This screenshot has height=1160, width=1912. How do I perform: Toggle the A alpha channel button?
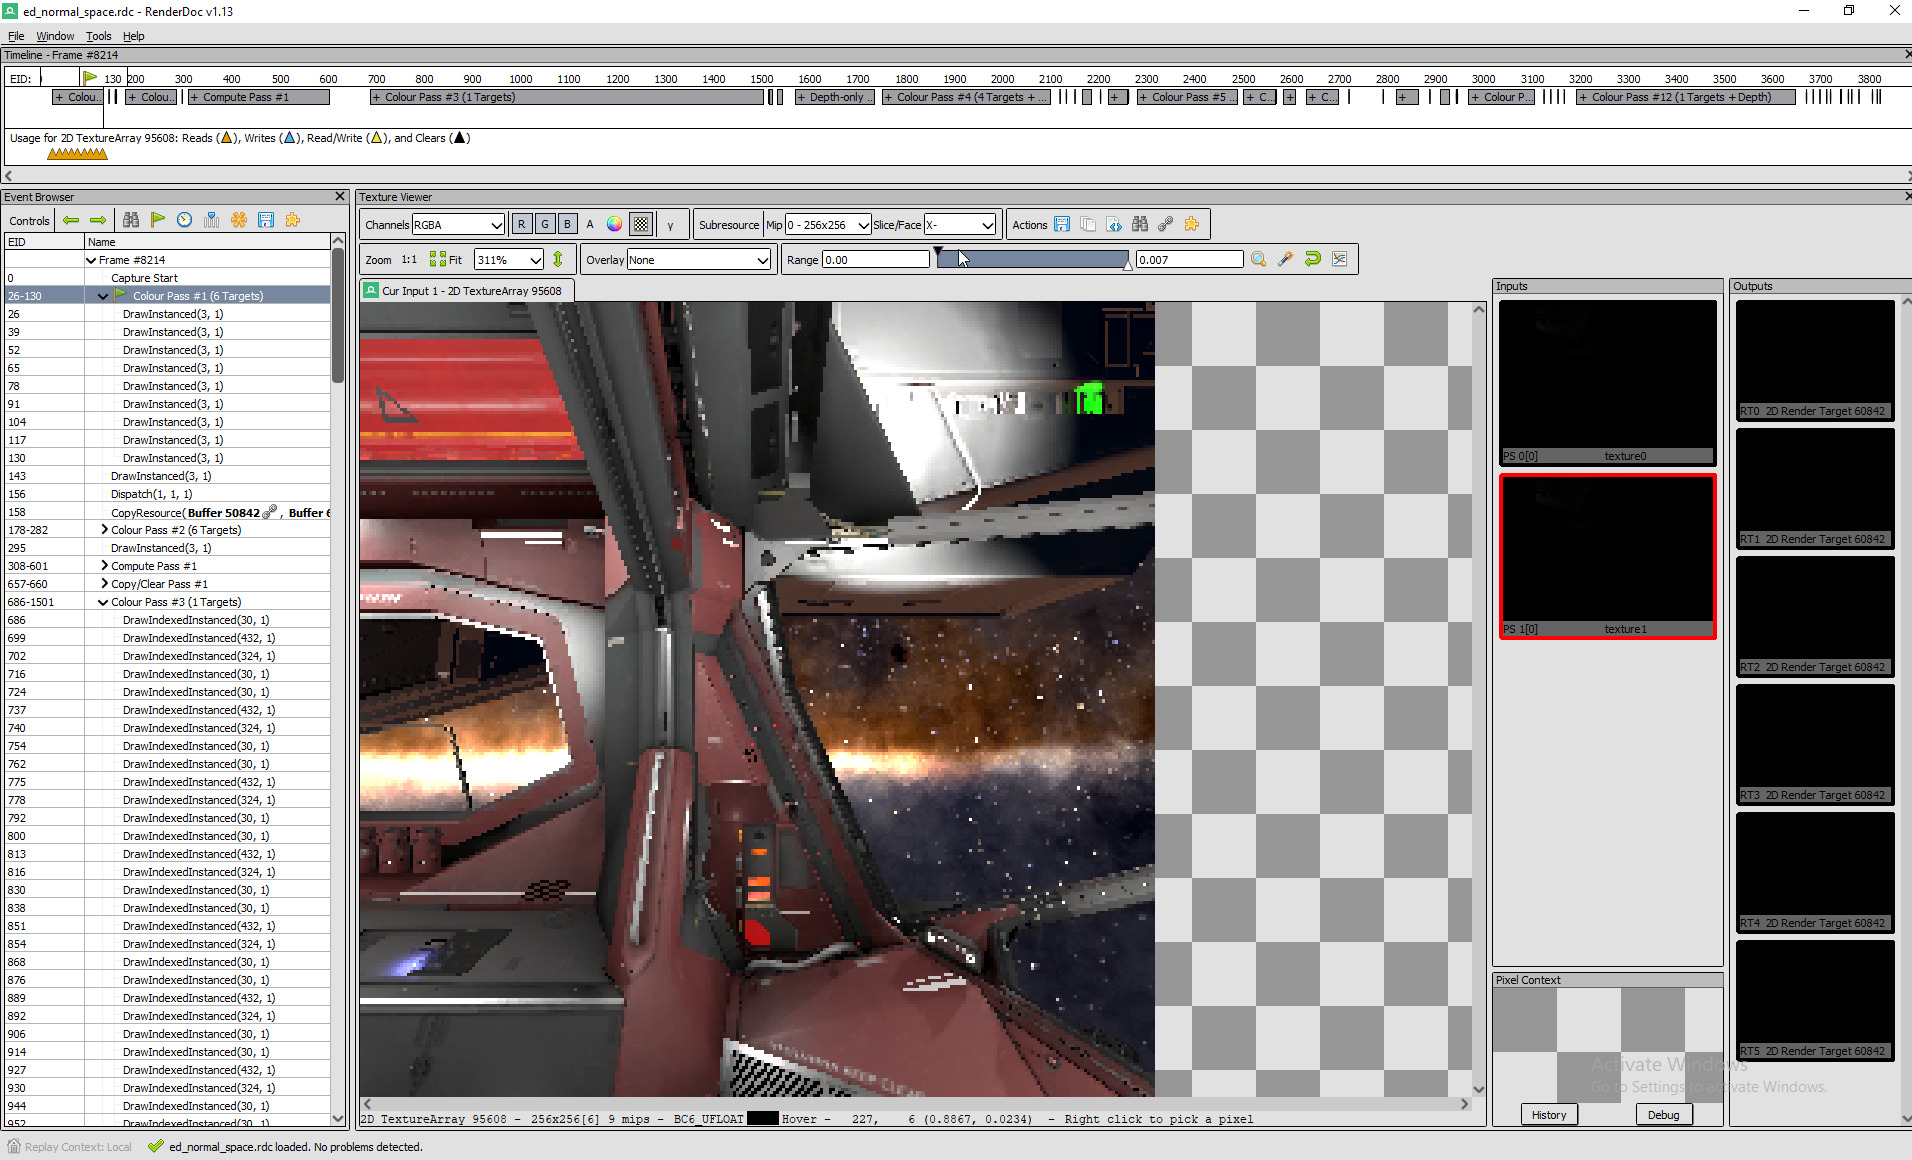(590, 224)
